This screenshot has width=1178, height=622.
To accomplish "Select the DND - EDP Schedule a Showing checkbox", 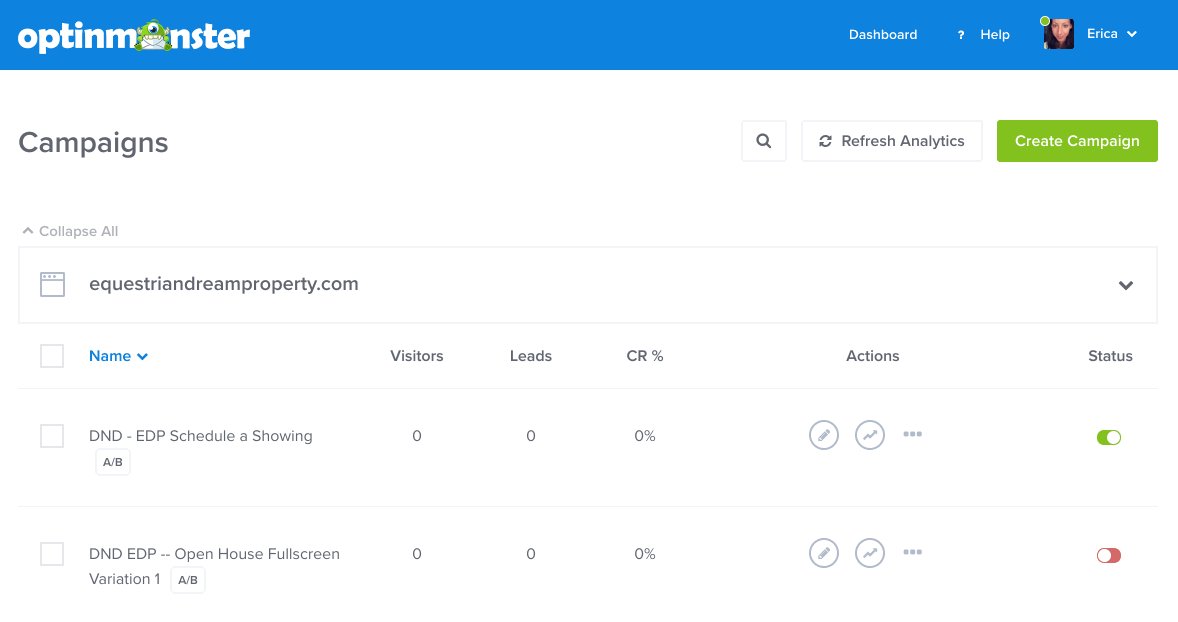I will pos(52,436).
